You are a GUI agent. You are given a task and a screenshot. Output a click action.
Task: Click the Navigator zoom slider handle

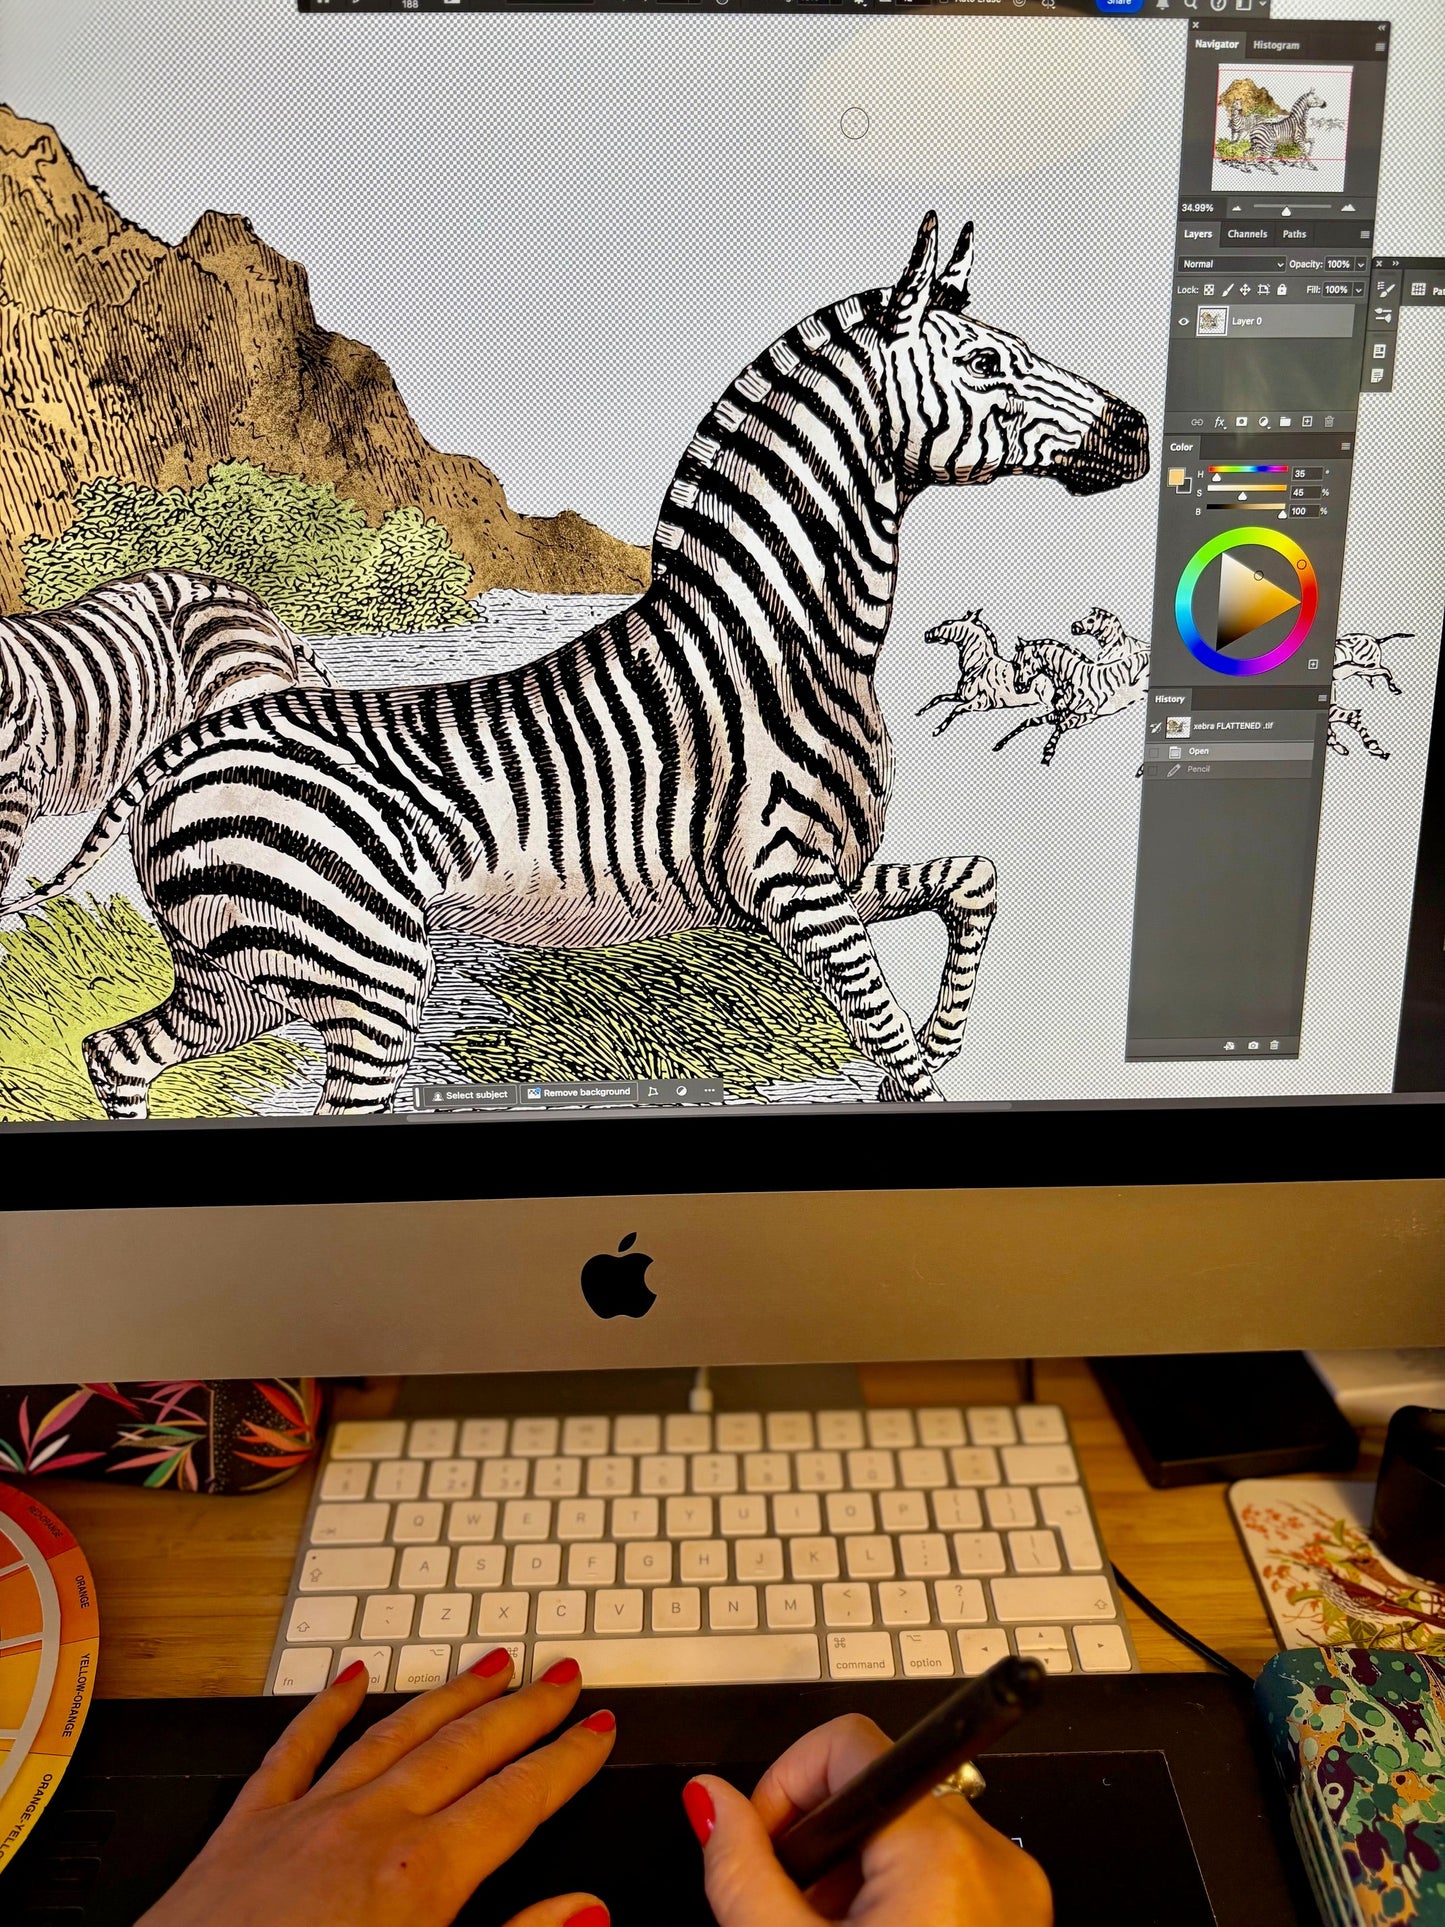1286,211
